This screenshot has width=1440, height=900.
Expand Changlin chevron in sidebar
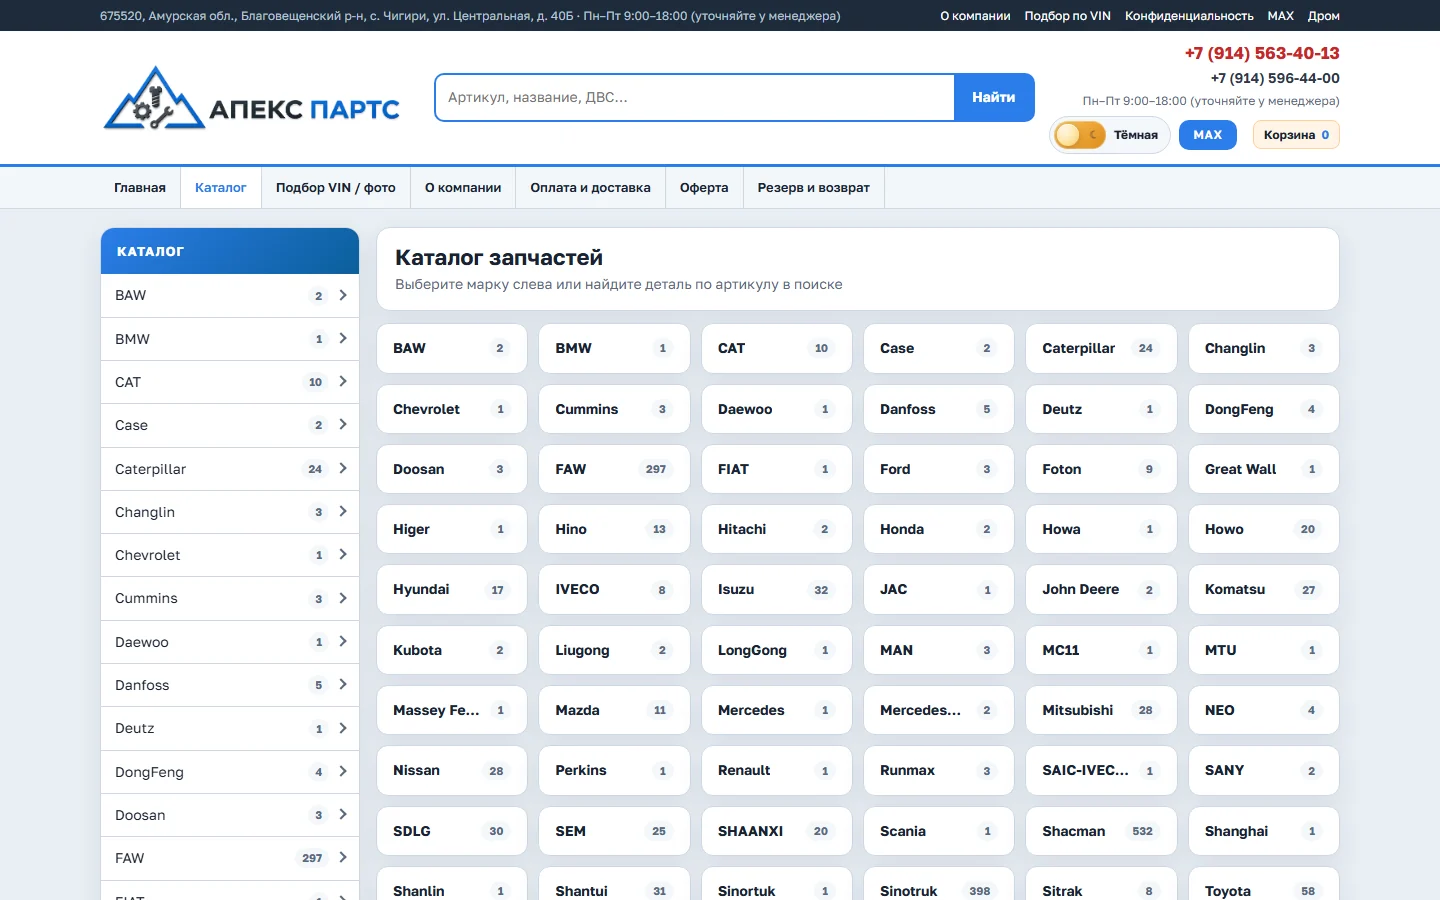coord(343,511)
